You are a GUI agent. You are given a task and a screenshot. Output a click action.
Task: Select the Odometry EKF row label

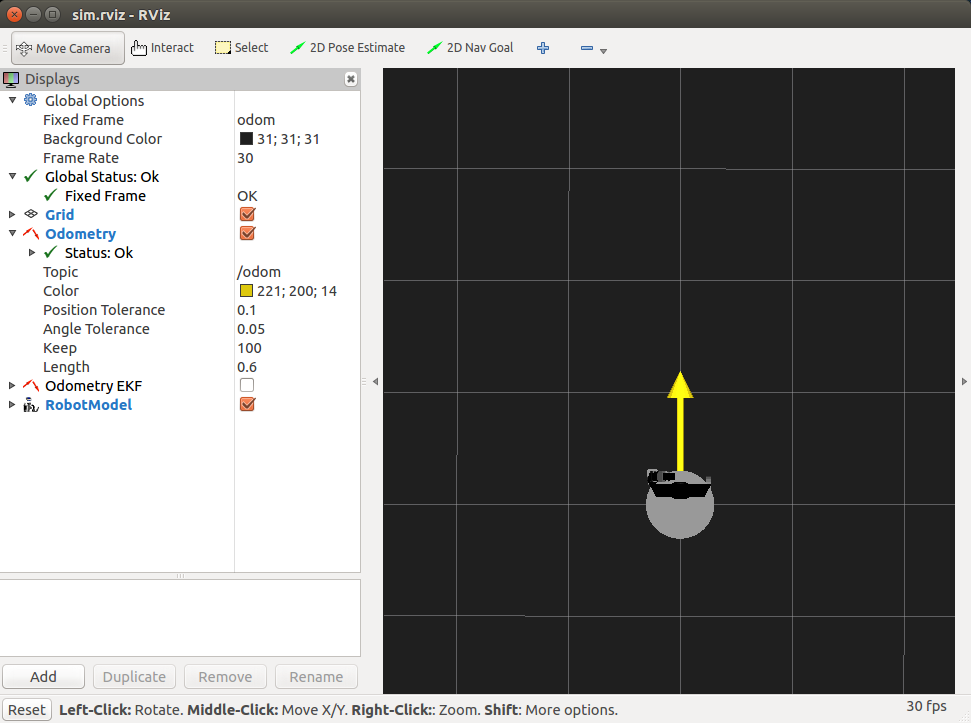pyautogui.click(x=94, y=386)
